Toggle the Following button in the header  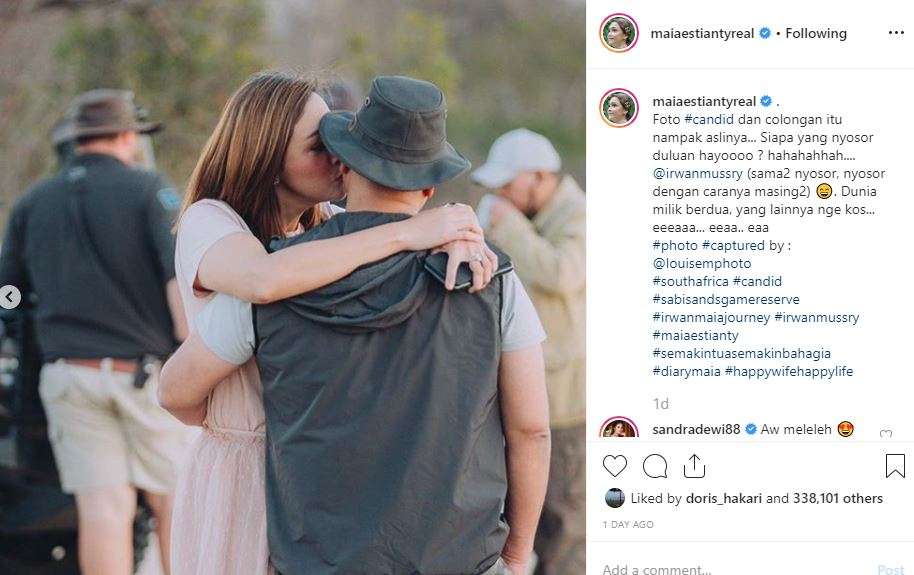pos(816,33)
